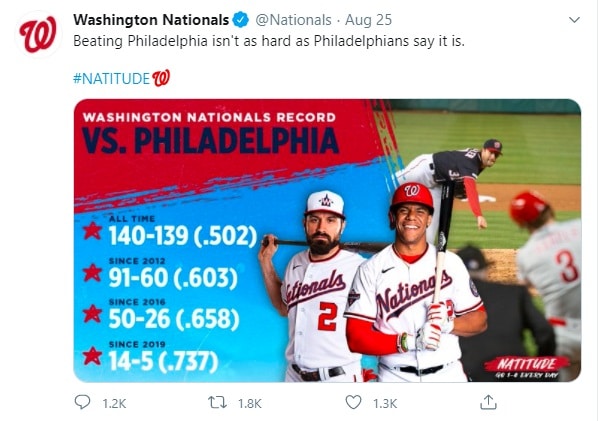
Task: Click the curly W emoji after #NATITUDE
Action: click(x=161, y=77)
